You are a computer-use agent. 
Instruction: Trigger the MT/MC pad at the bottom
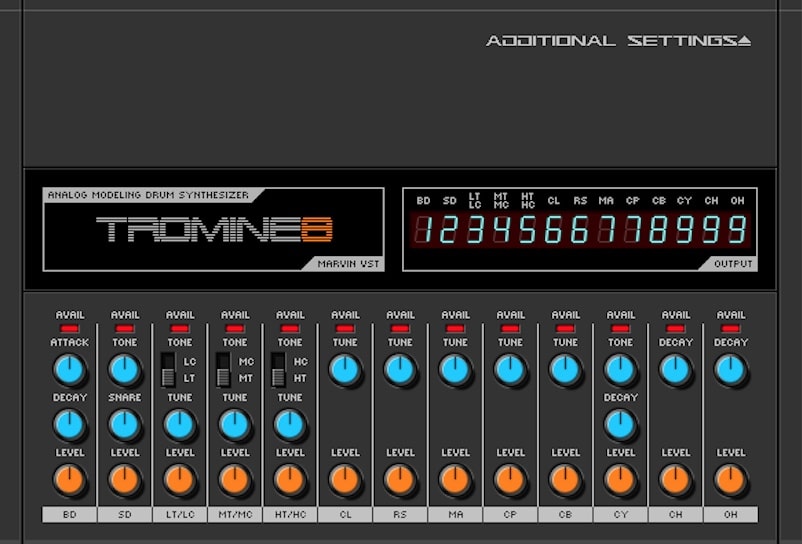tap(235, 514)
